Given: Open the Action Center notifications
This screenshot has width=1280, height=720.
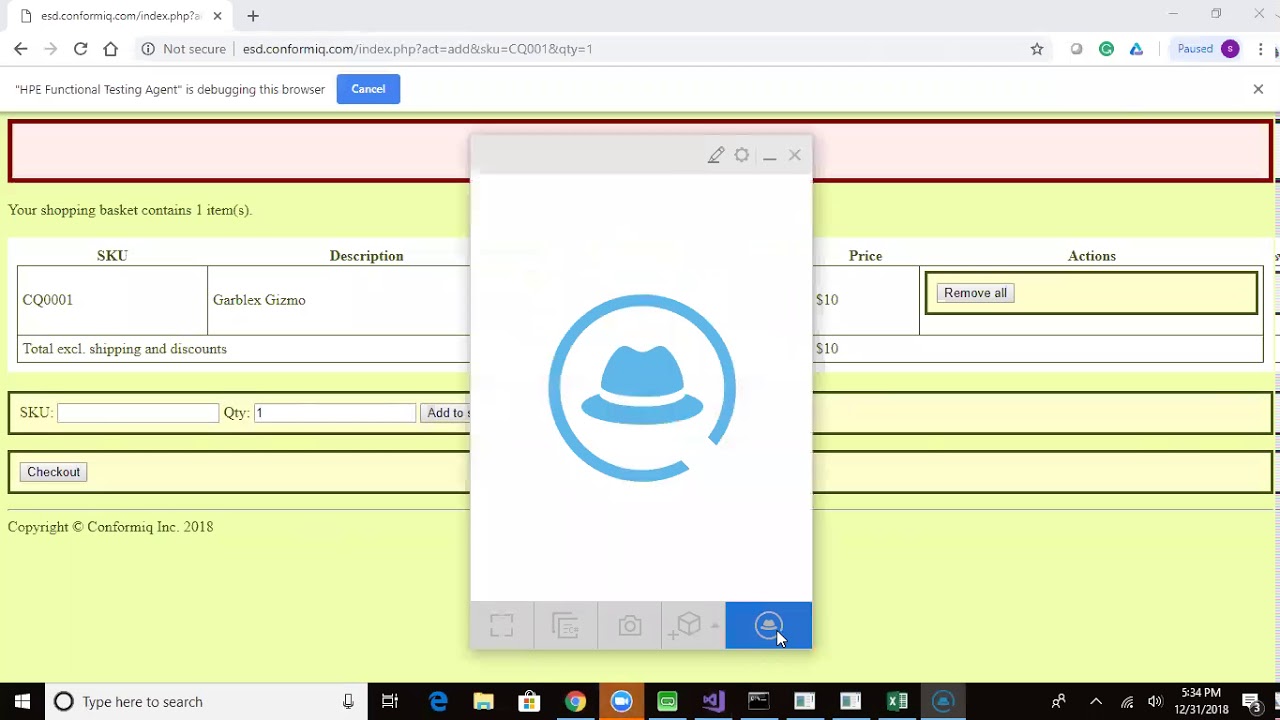Looking at the screenshot, I should (x=1251, y=701).
